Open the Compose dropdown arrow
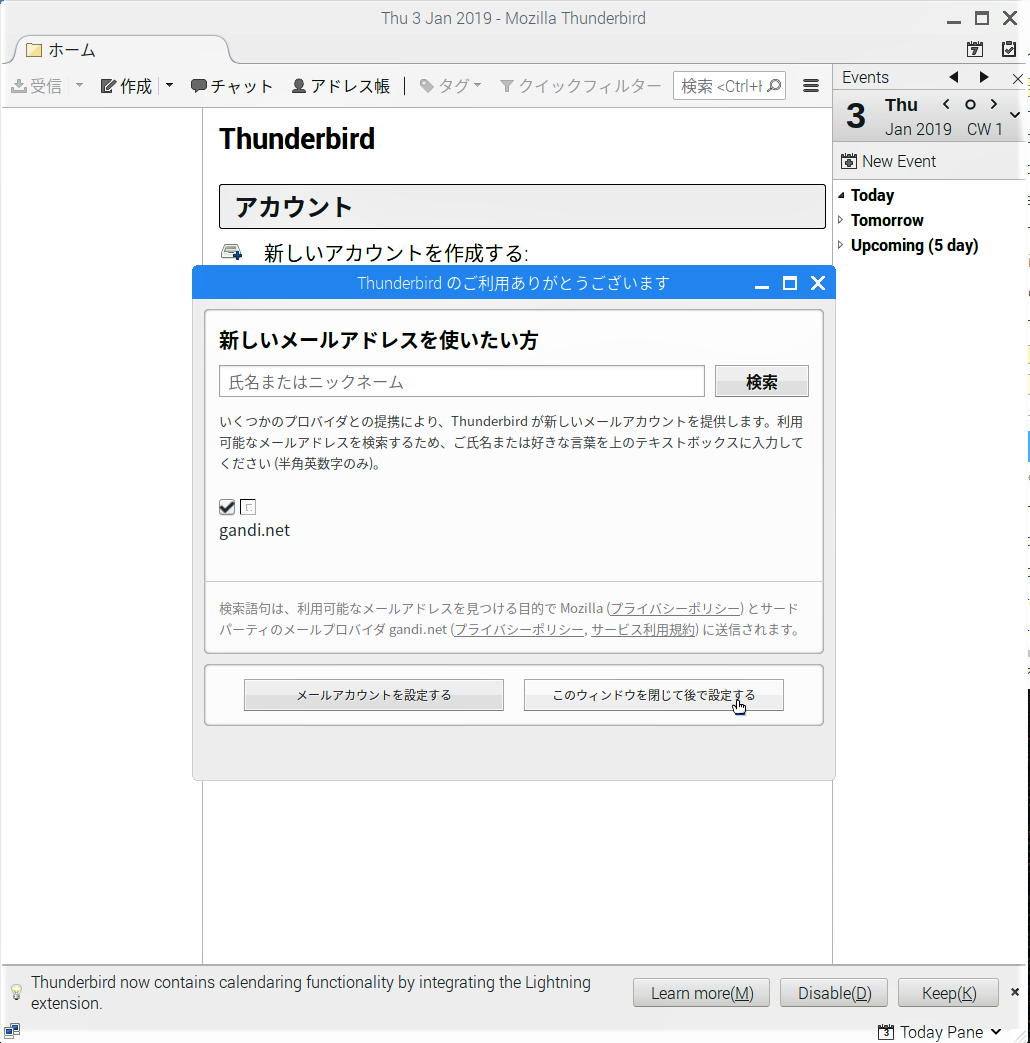 [169, 86]
